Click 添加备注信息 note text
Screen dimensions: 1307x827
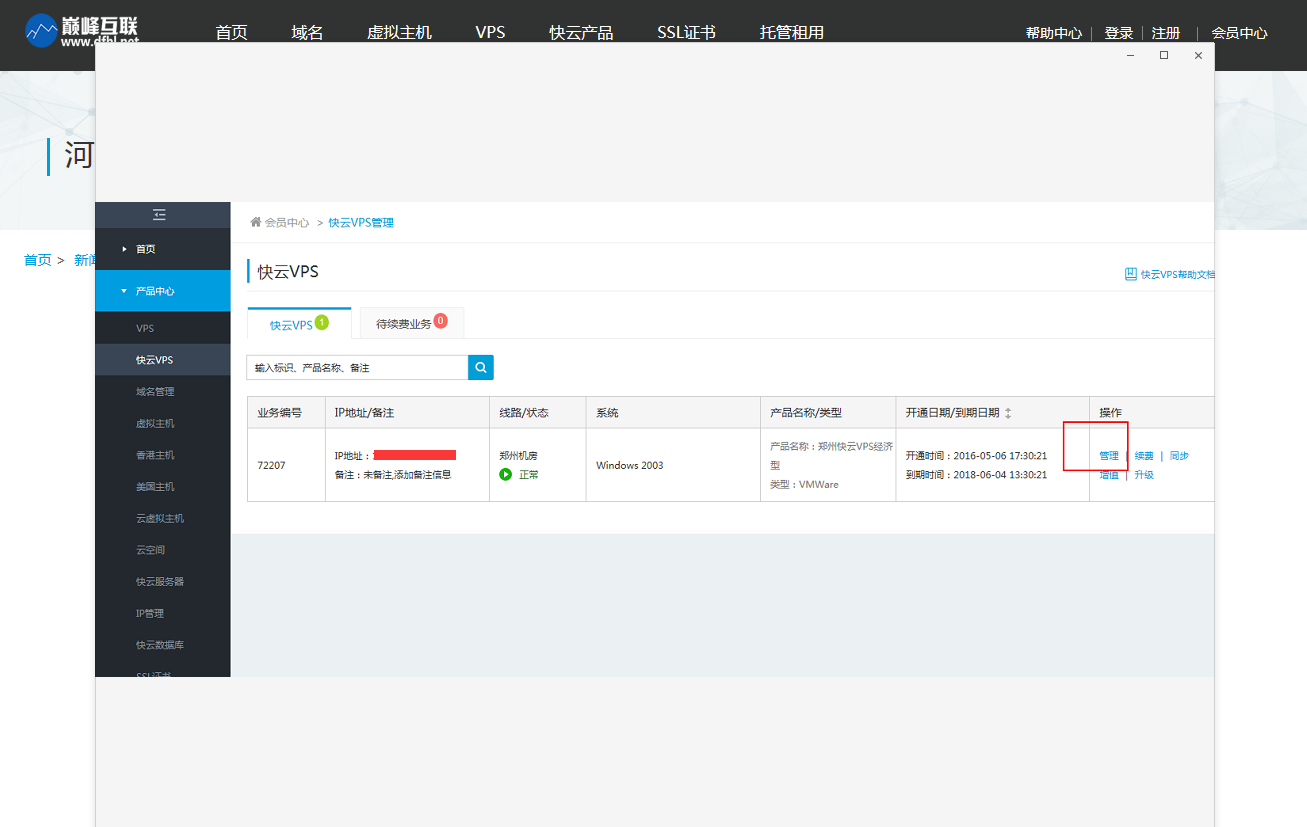tap(422, 475)
